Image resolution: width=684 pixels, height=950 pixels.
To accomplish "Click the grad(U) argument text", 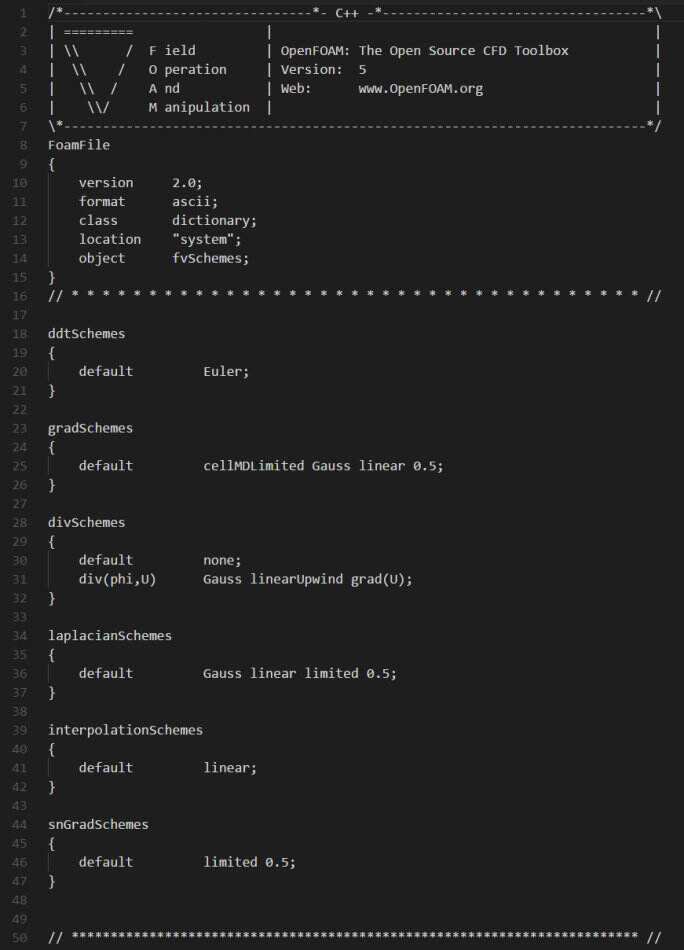I will tap(381, 579).
